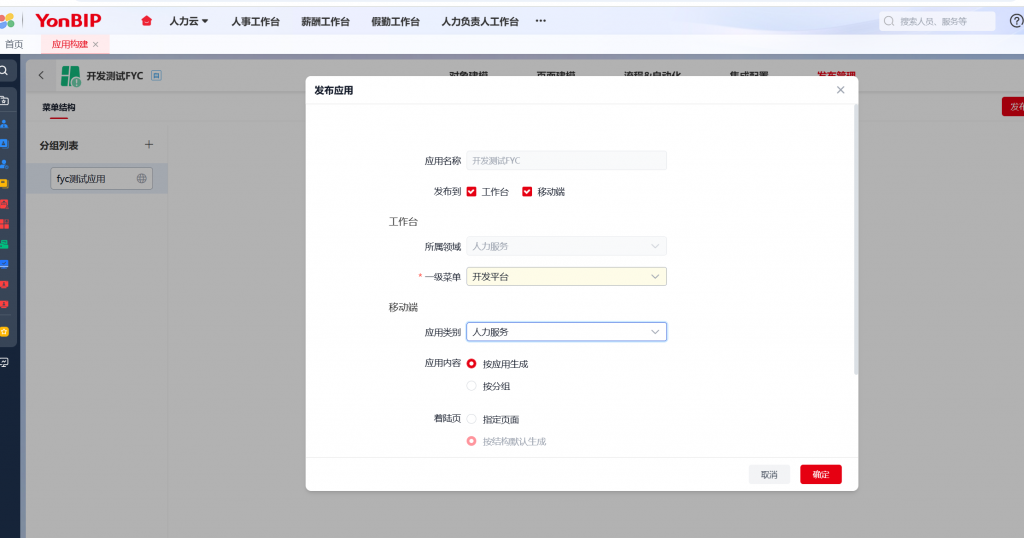Open the help question mark icon
The image size is (1024, 538).
[1016, 21]
